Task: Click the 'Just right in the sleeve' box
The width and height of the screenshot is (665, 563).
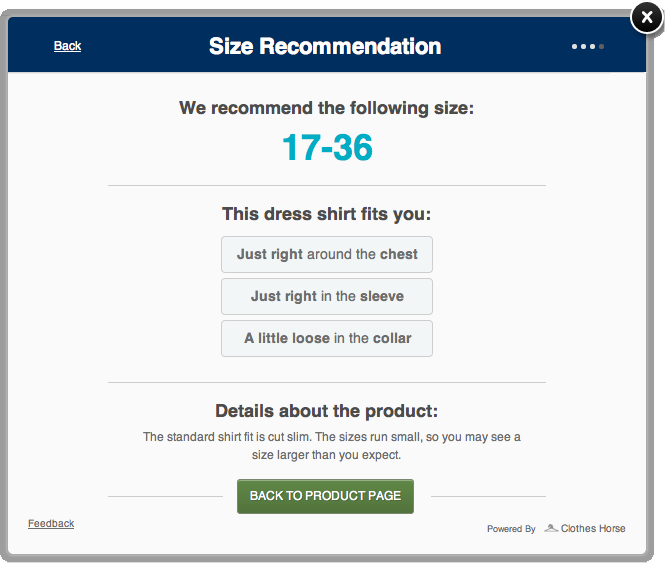Action: tap(327, 296)
